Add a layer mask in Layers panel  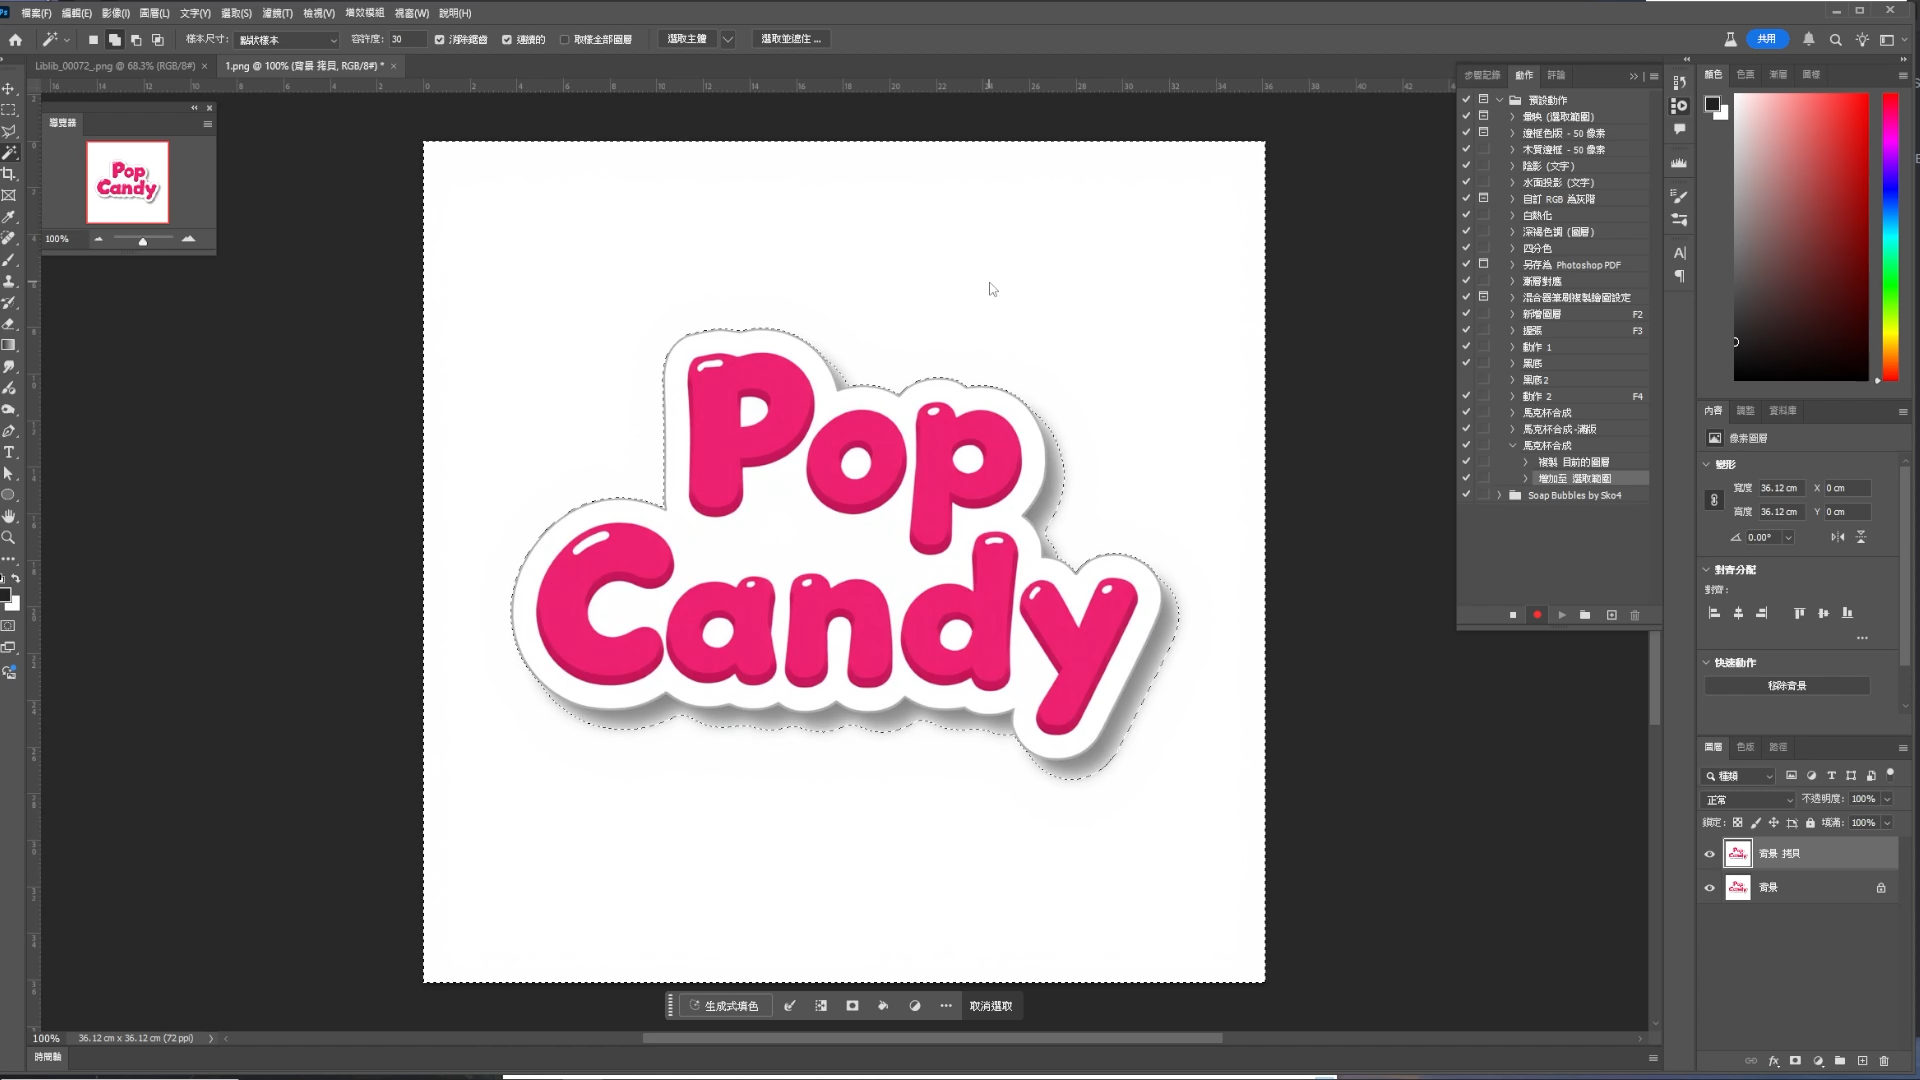pos(1795,1061)
